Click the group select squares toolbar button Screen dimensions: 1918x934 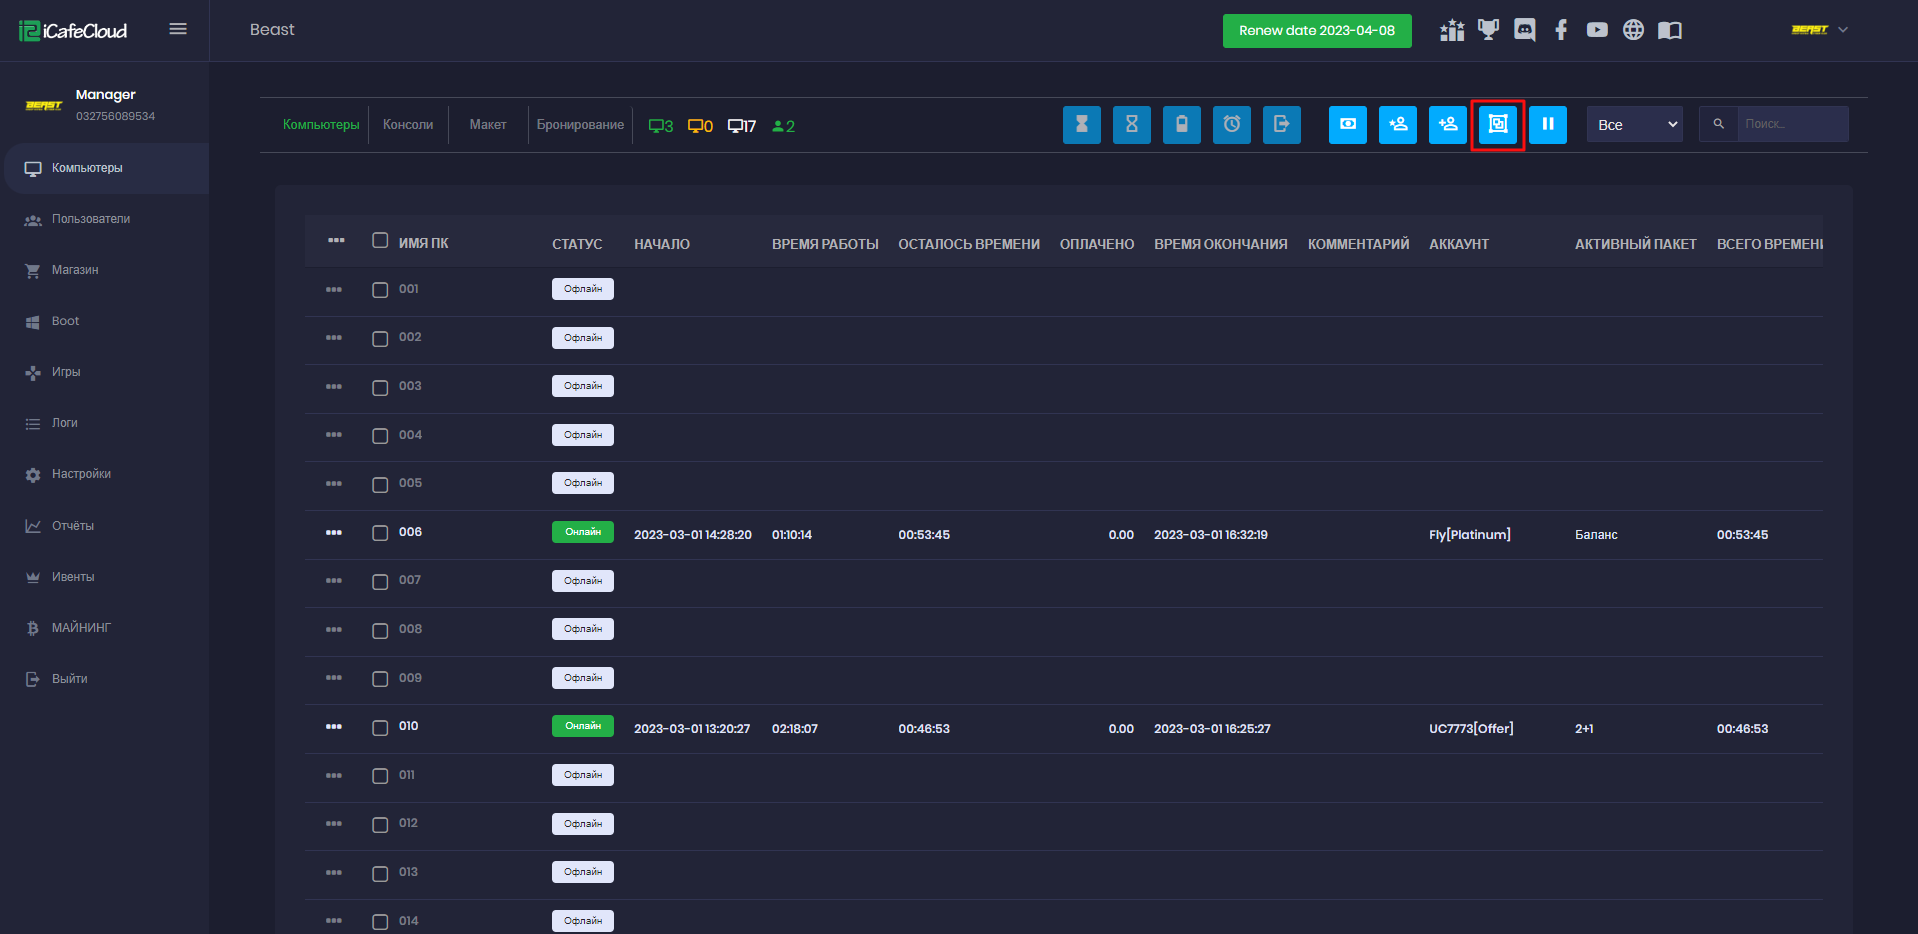(1497, 125)
